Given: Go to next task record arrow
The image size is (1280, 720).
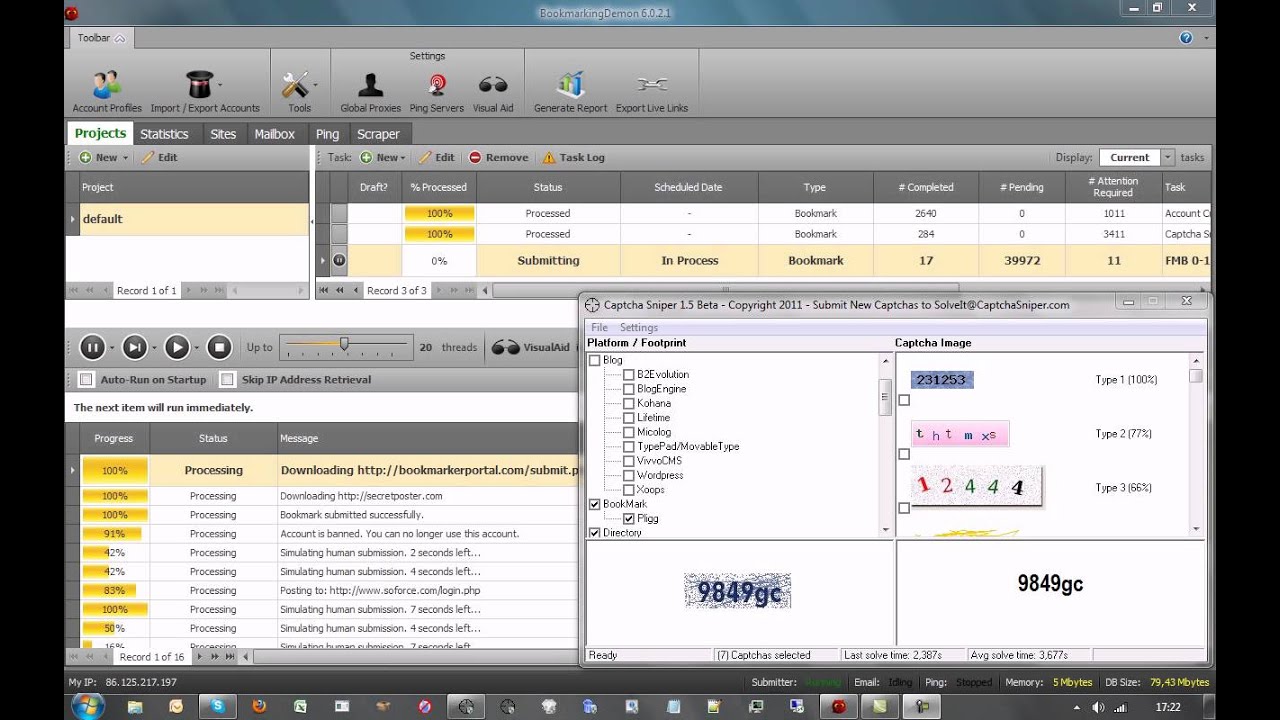Looking at the screenshot, I should click(x=436, y=291).
